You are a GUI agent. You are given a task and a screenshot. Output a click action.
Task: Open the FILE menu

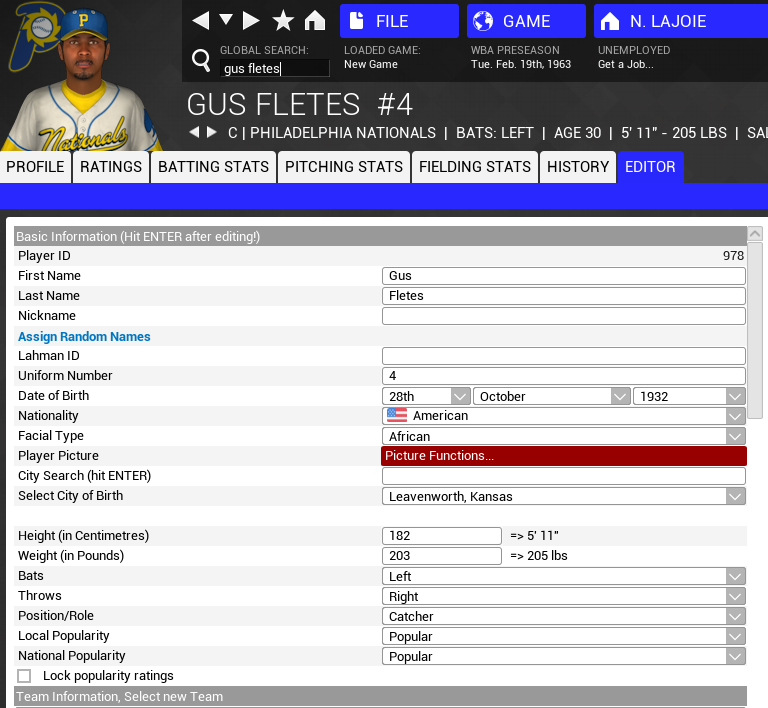click(398, 21)
